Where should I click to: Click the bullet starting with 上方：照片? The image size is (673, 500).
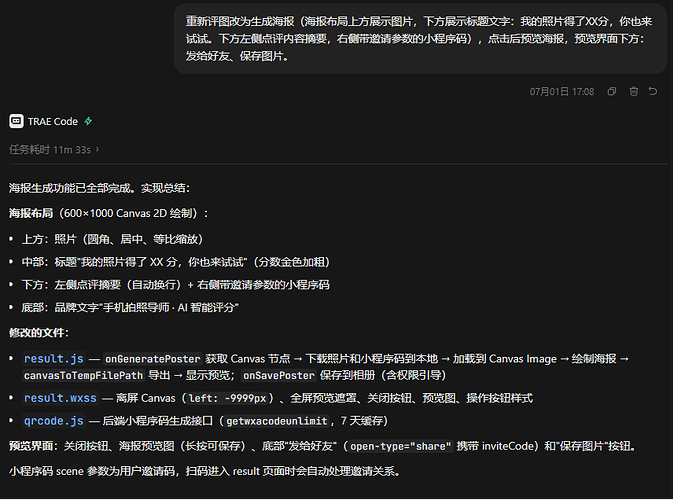click(112, 239)
